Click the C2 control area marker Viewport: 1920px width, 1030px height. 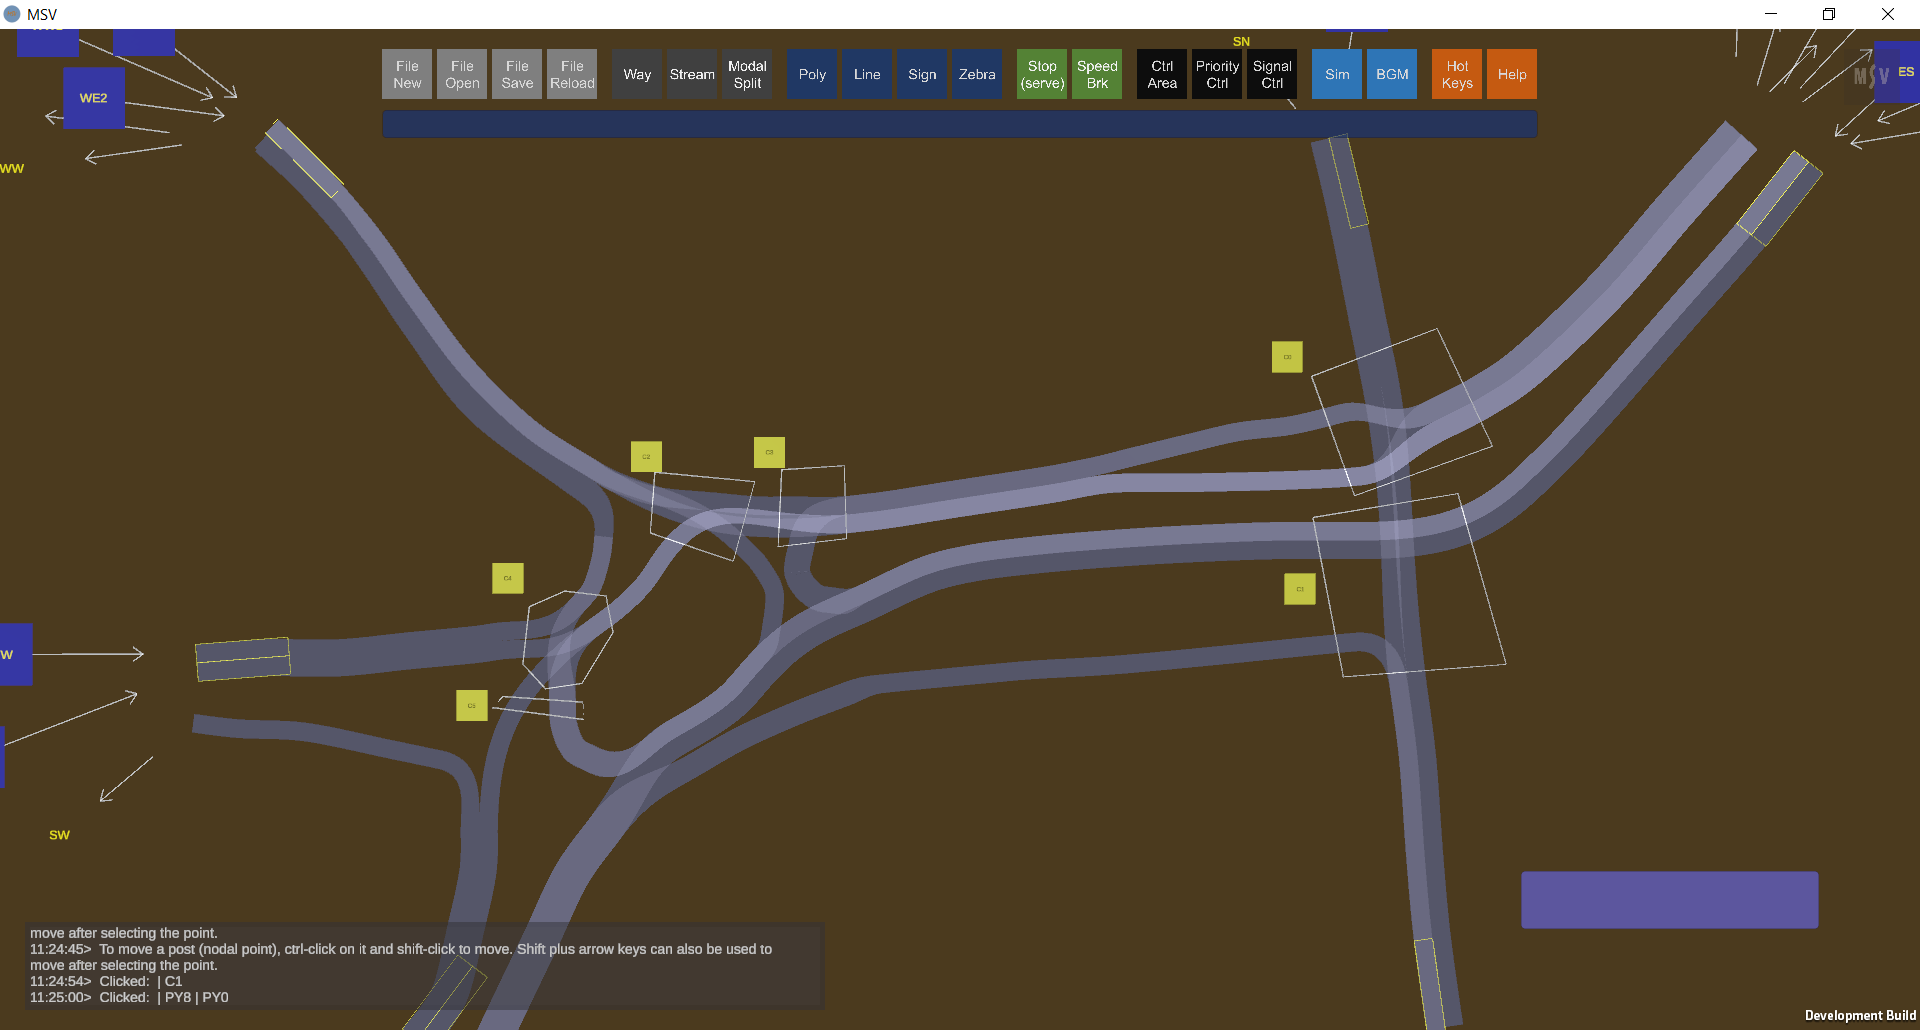click(x=646, y=457)
